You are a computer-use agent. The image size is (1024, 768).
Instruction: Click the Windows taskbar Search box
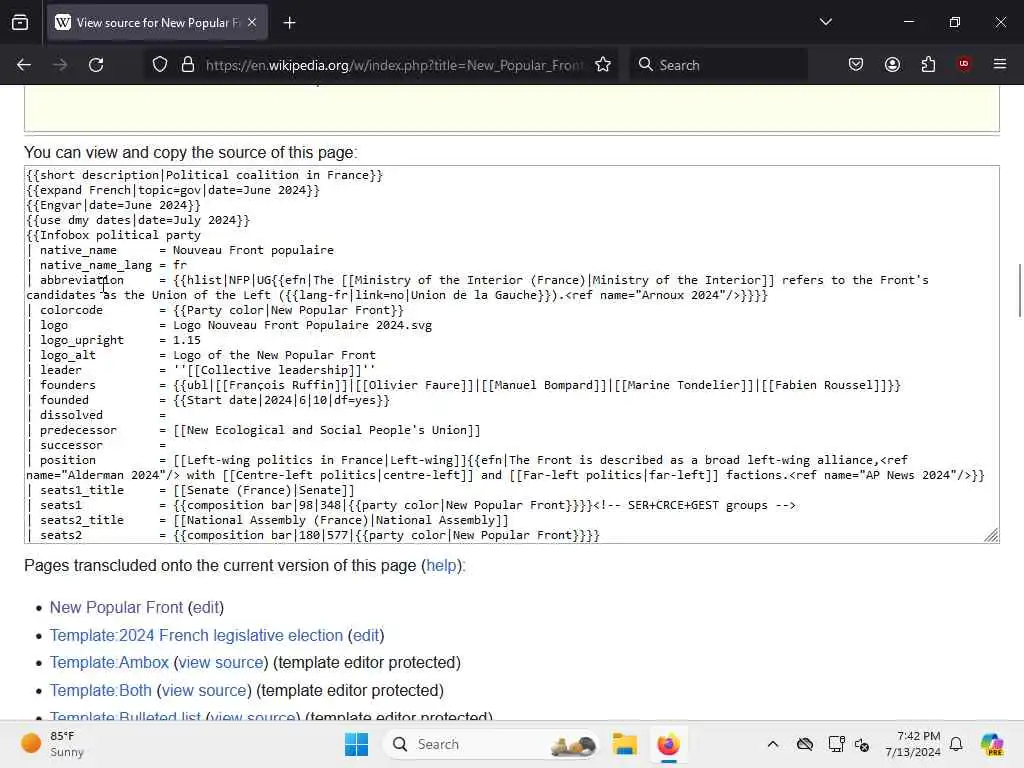click(492, 744)
